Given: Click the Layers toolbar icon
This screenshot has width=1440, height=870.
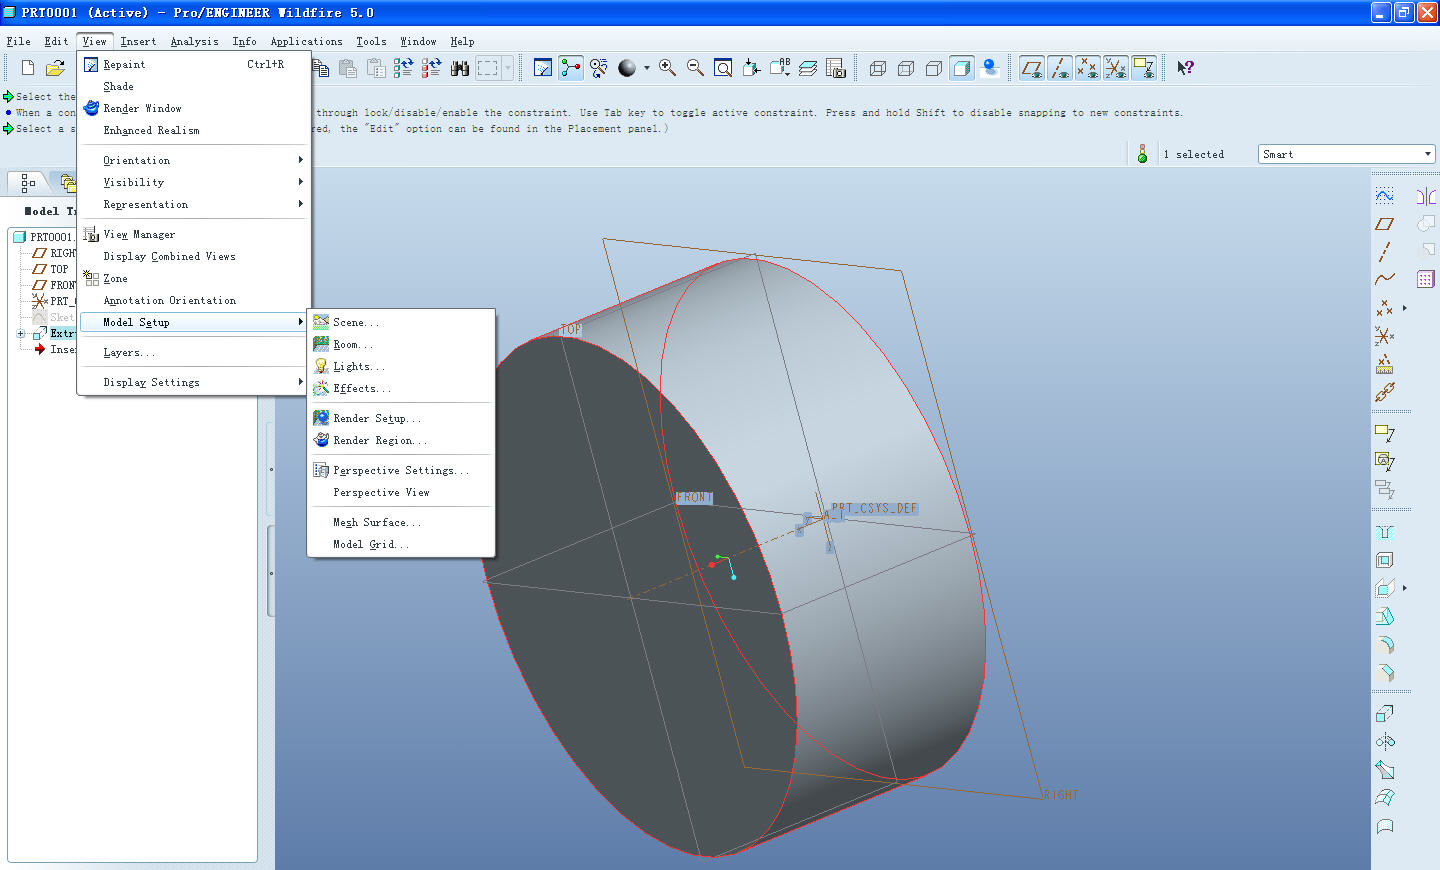Looking at the screenshot, I should tap(808, 68).
